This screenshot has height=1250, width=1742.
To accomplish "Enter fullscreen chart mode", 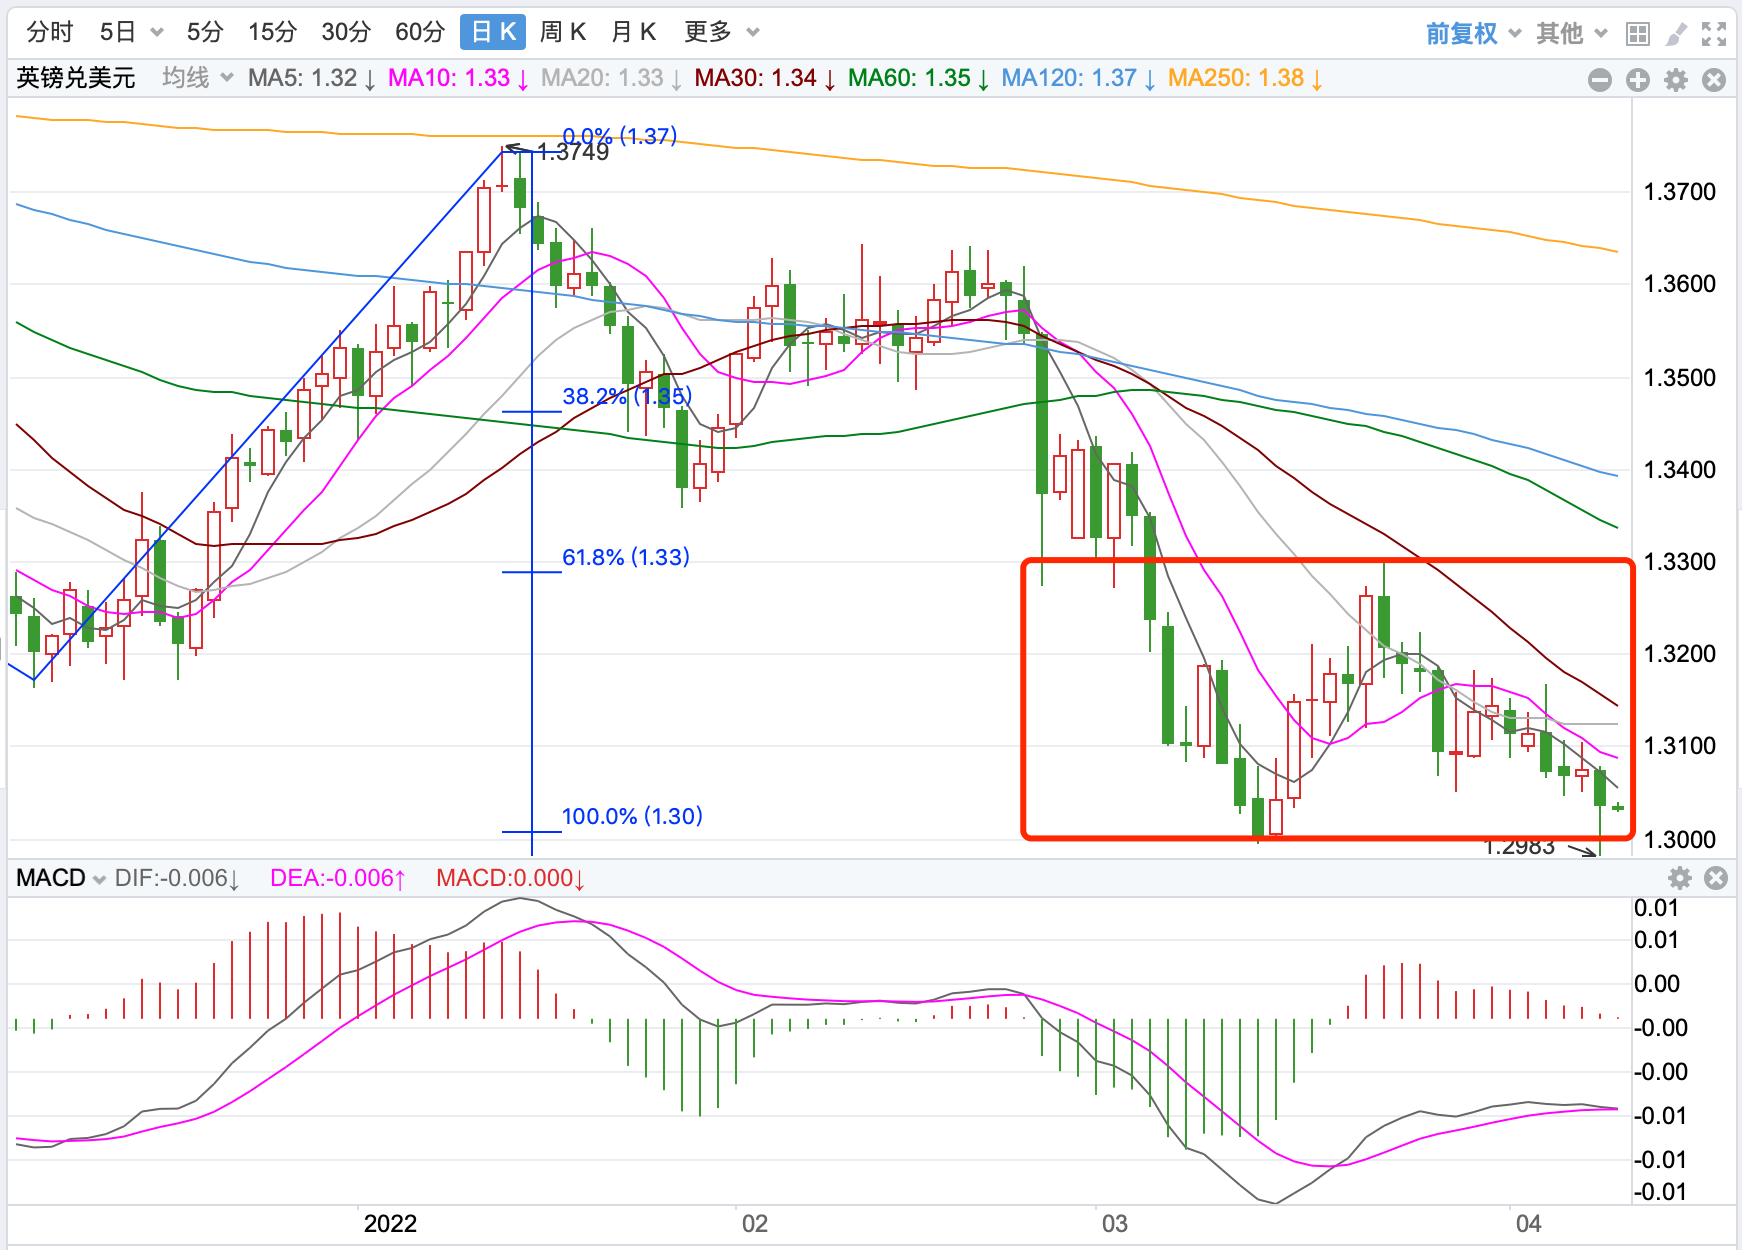I will tap(1714, 34).
